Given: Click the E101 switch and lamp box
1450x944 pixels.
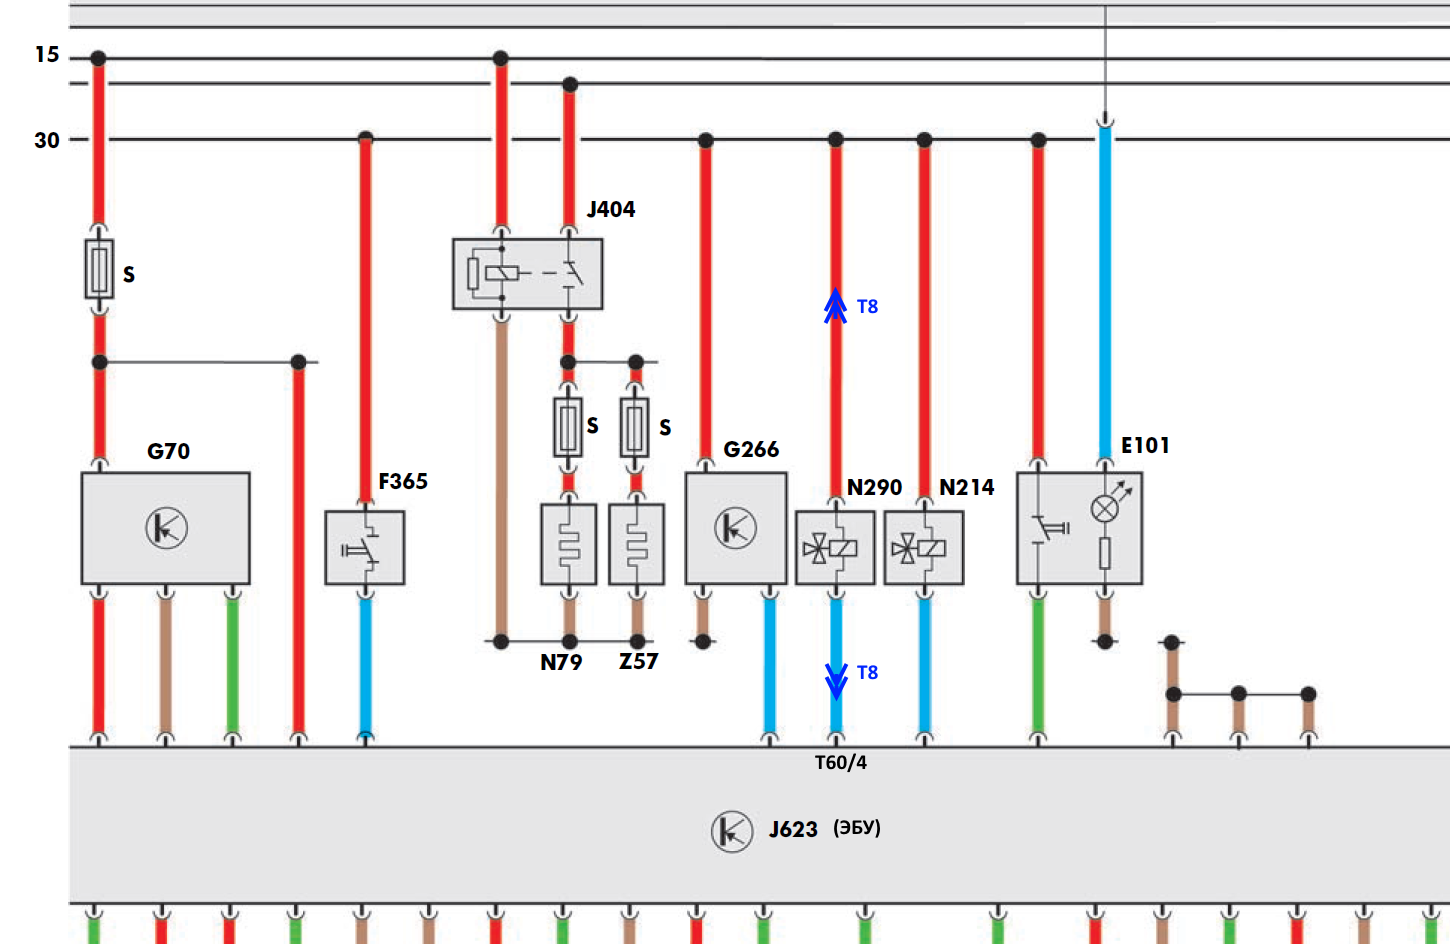Looking at the screenshot, I should (x=1079, y=528).
